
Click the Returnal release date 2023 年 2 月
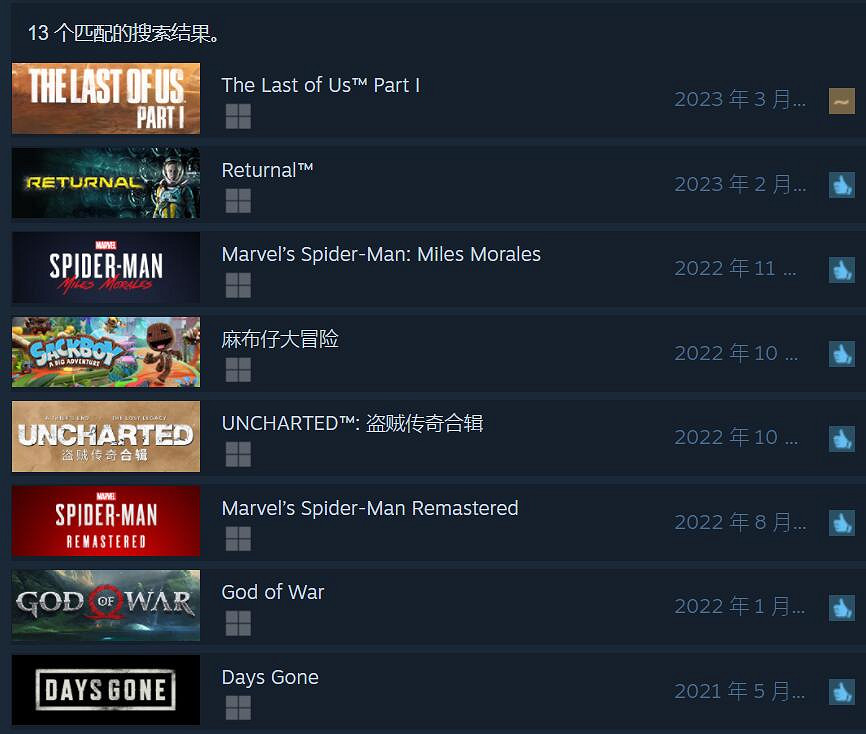point(740,184)
